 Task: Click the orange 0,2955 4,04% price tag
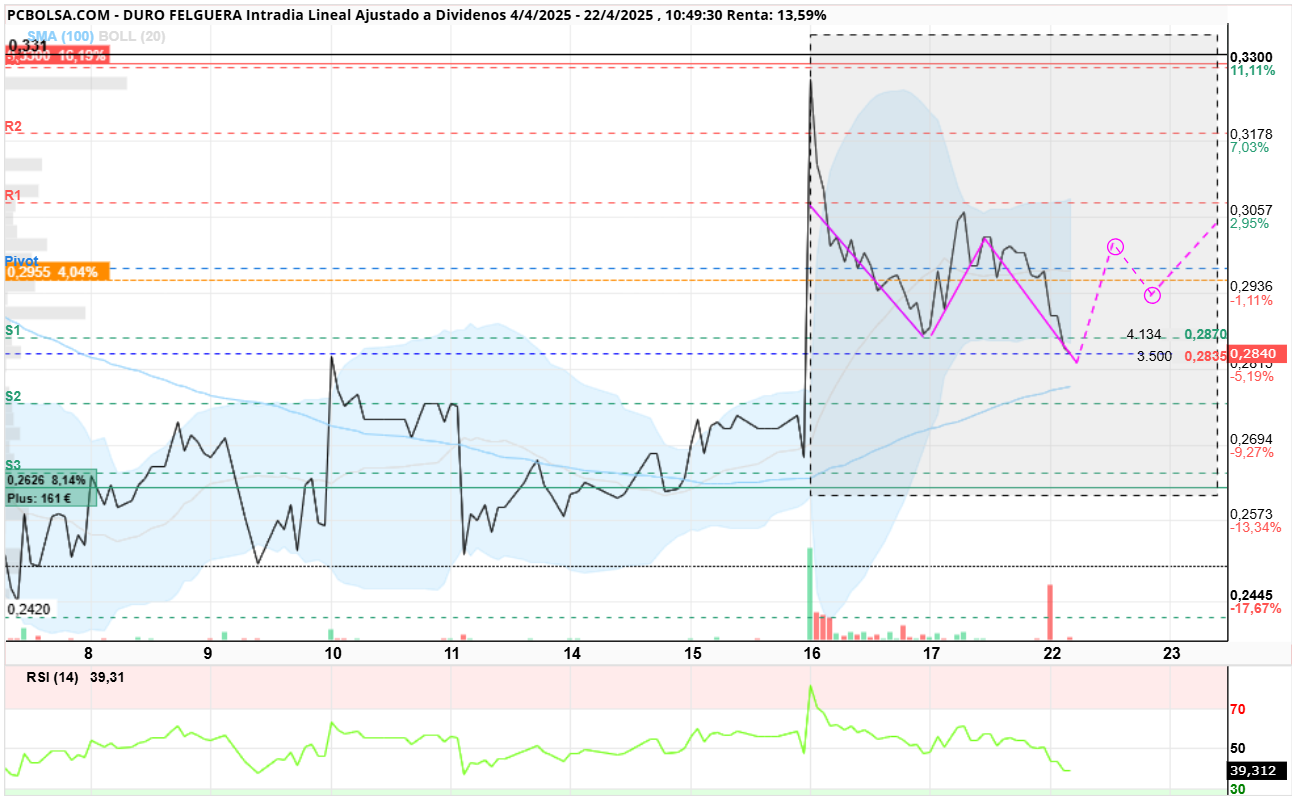(x=56, y=272)
